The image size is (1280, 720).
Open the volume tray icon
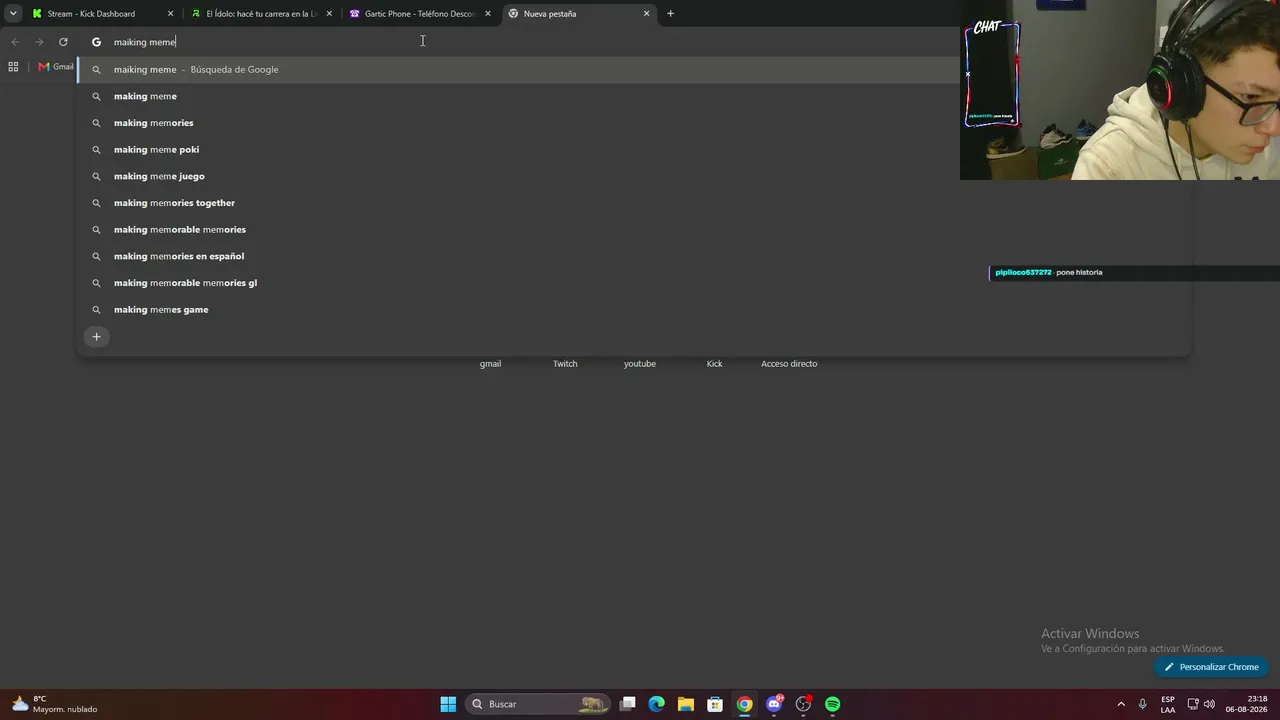click(x=1209, y=704)
